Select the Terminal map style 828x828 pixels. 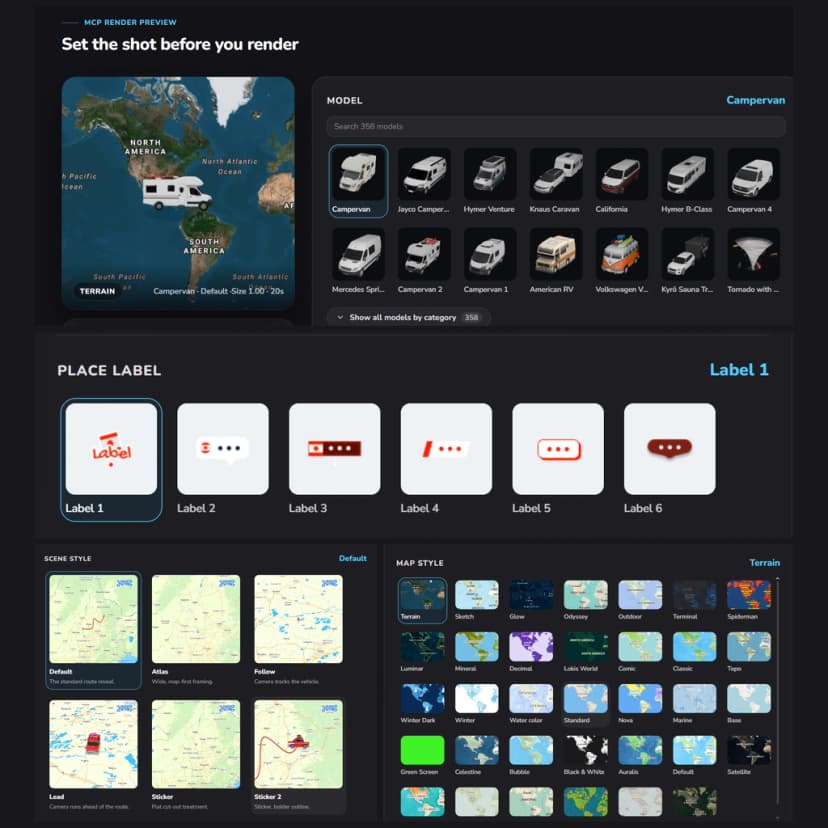pyautogui.click(x=694, y=595)
